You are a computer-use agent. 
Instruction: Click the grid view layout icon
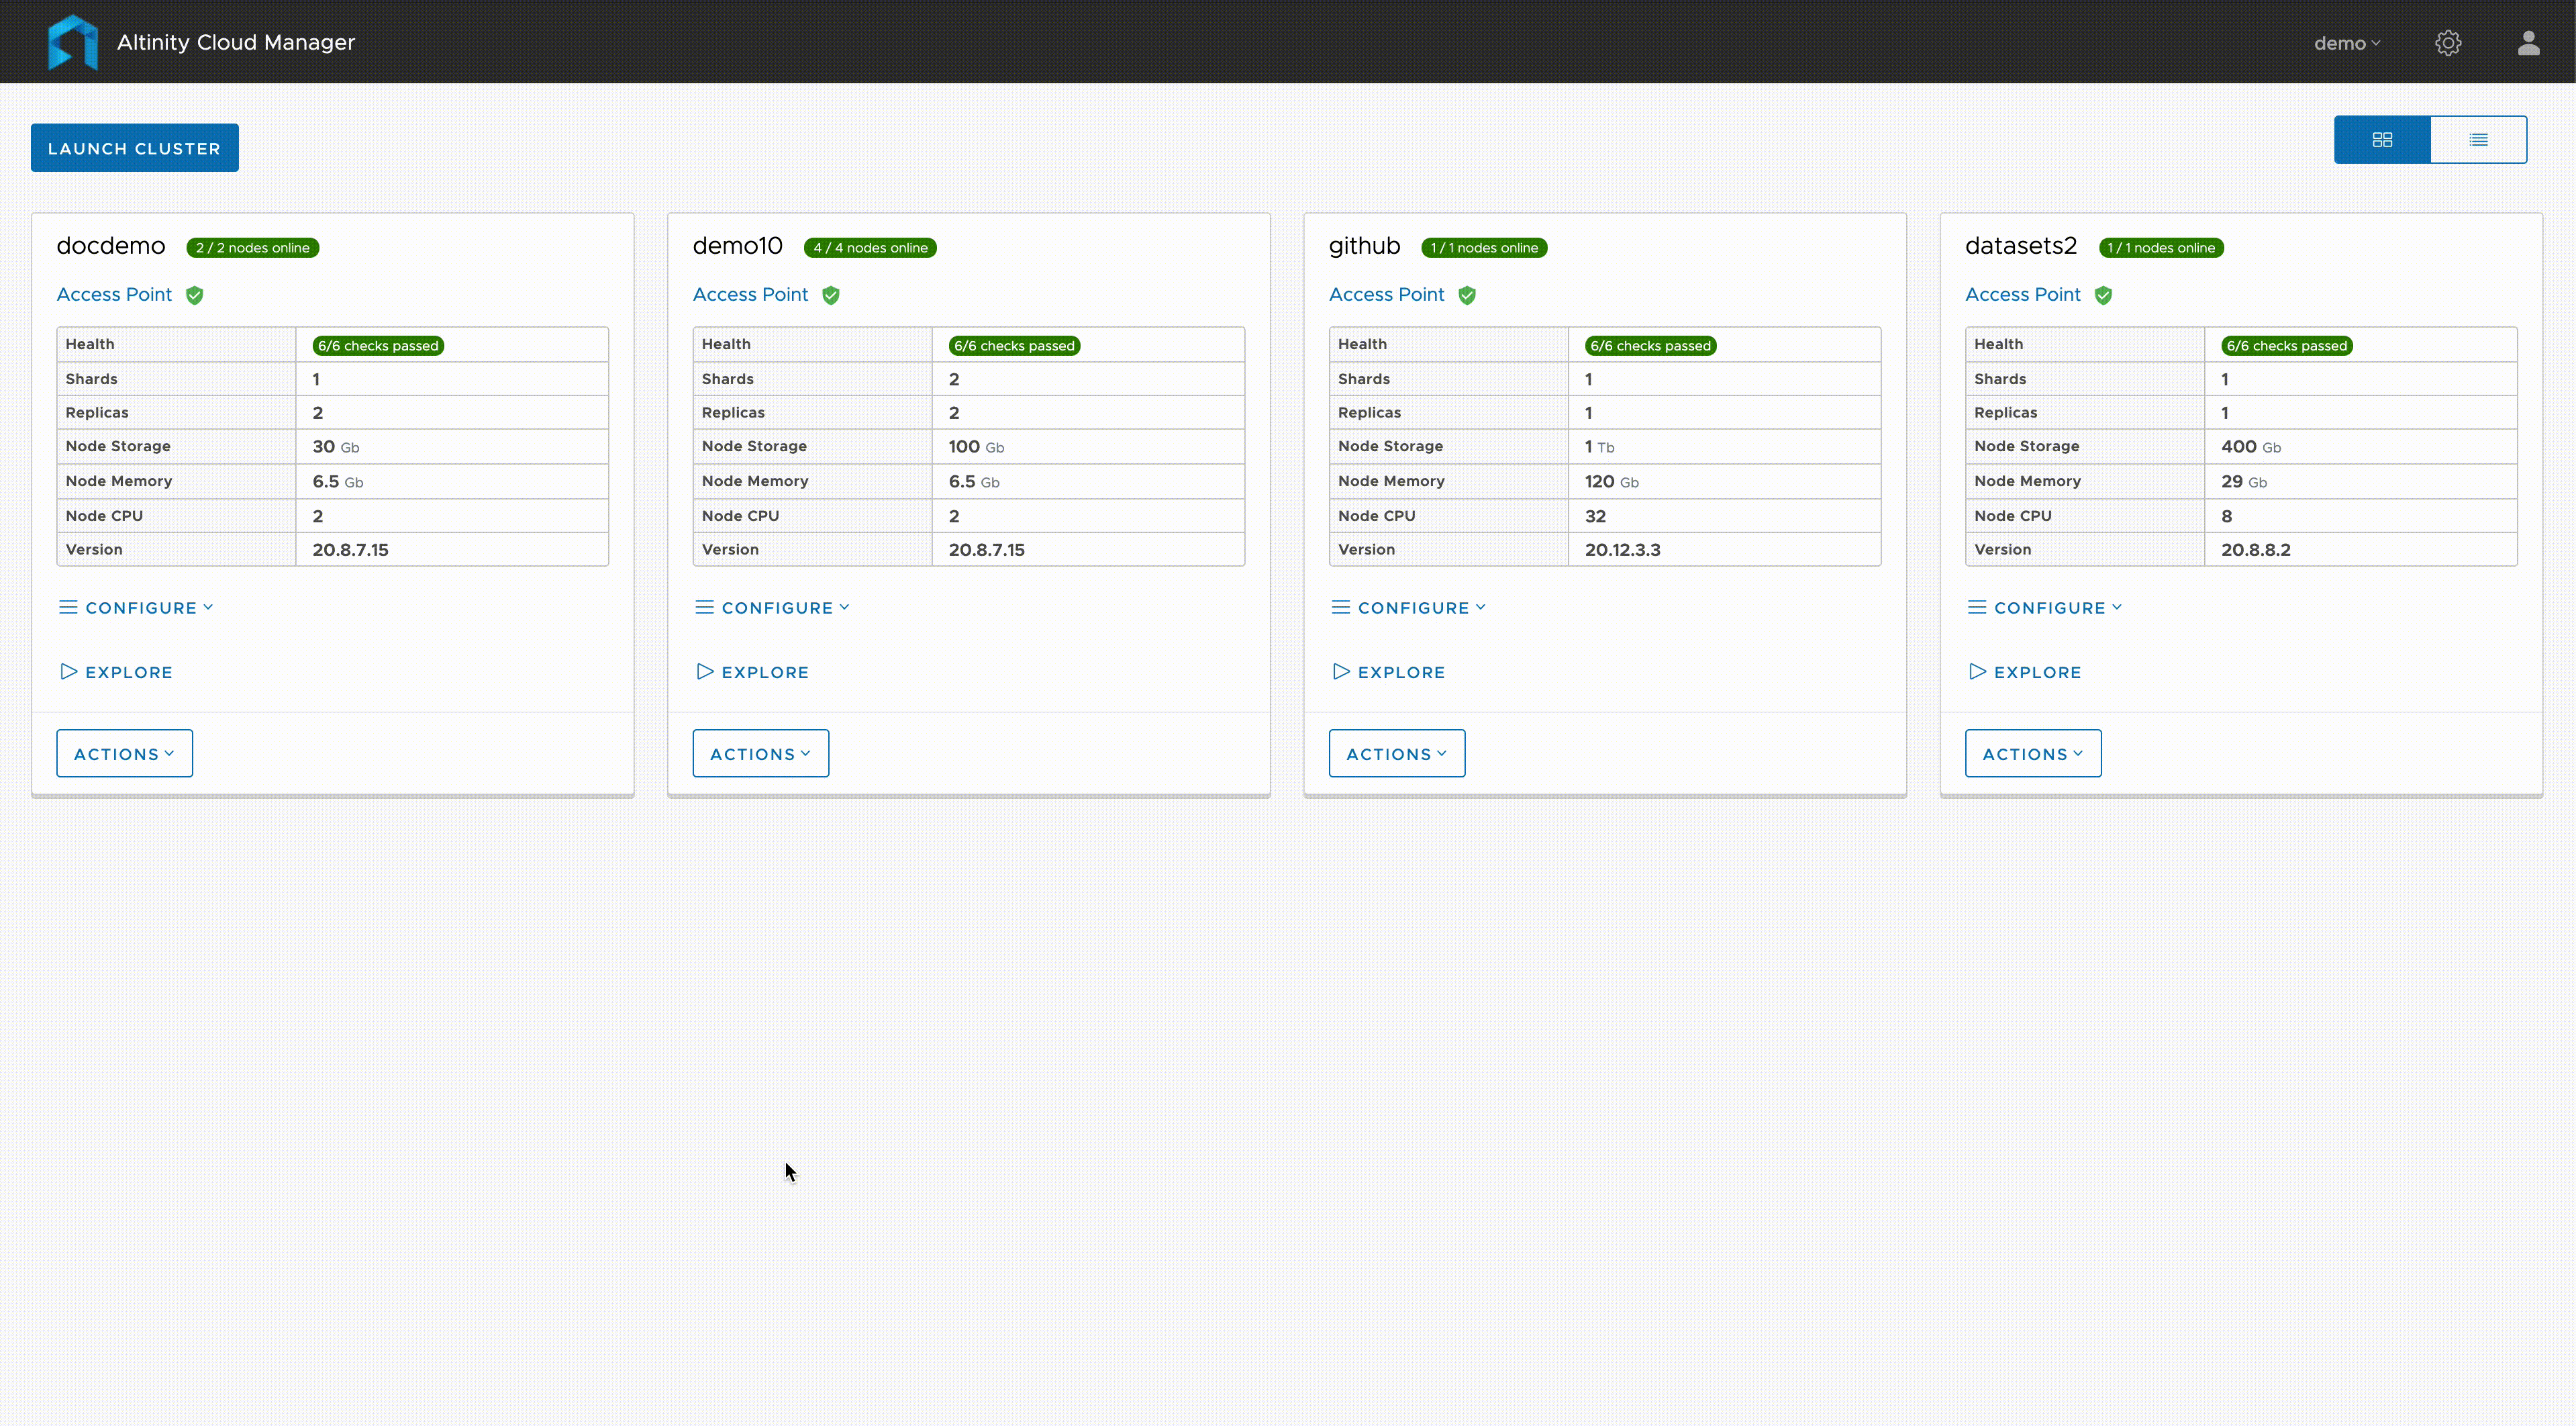click(2383, 139)
